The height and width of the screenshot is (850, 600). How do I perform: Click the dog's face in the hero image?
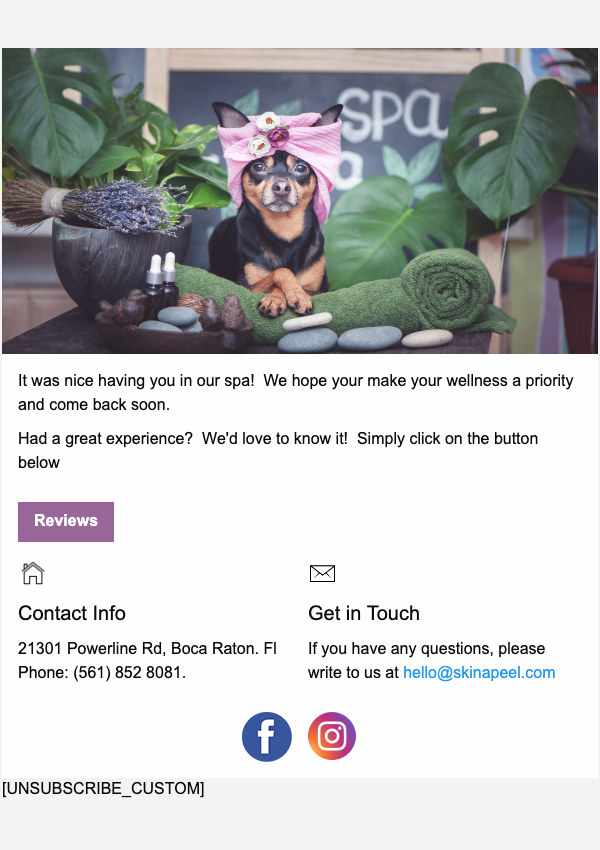280,182
